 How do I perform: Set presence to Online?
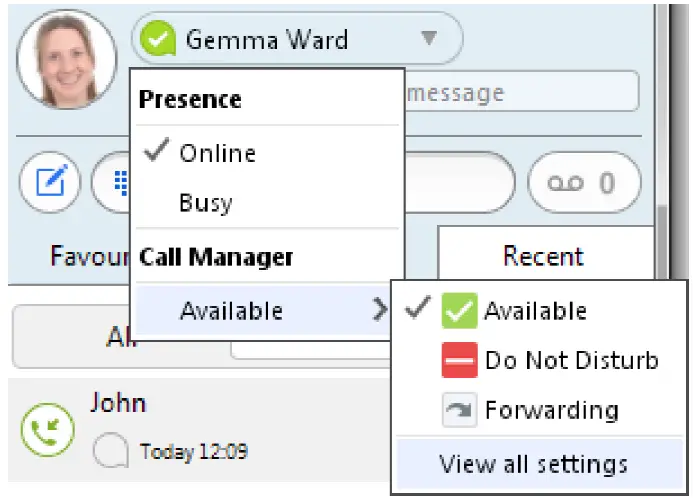tap(217, 153)
